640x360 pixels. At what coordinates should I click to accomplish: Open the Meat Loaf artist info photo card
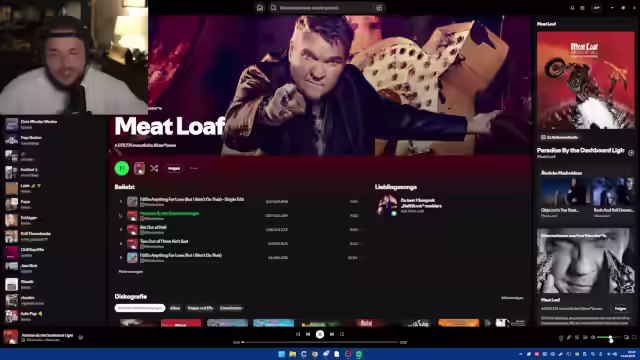586,261
